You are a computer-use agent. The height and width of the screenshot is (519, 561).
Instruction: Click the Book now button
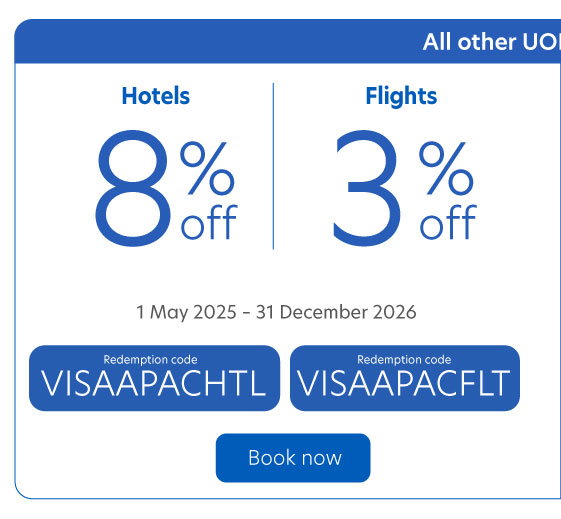point(293,458)
